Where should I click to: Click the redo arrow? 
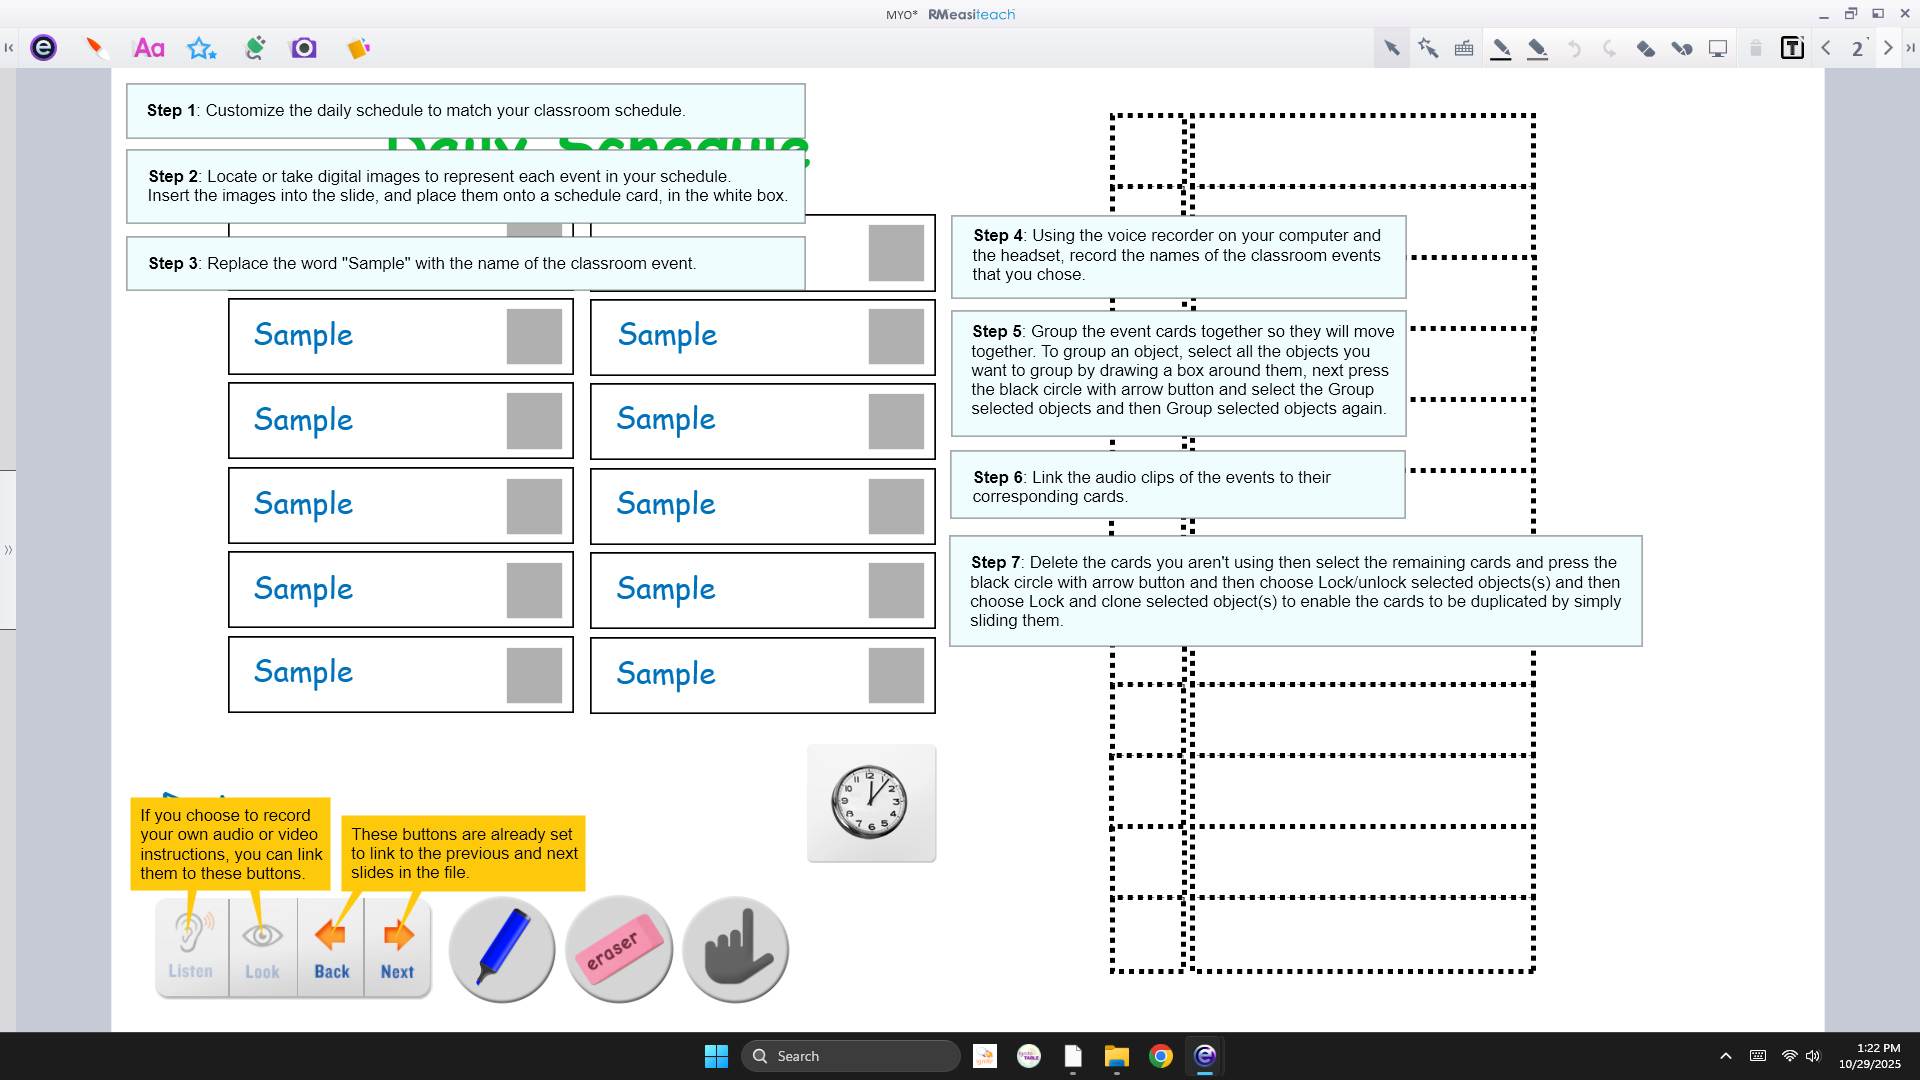(x=1609, y=48)
